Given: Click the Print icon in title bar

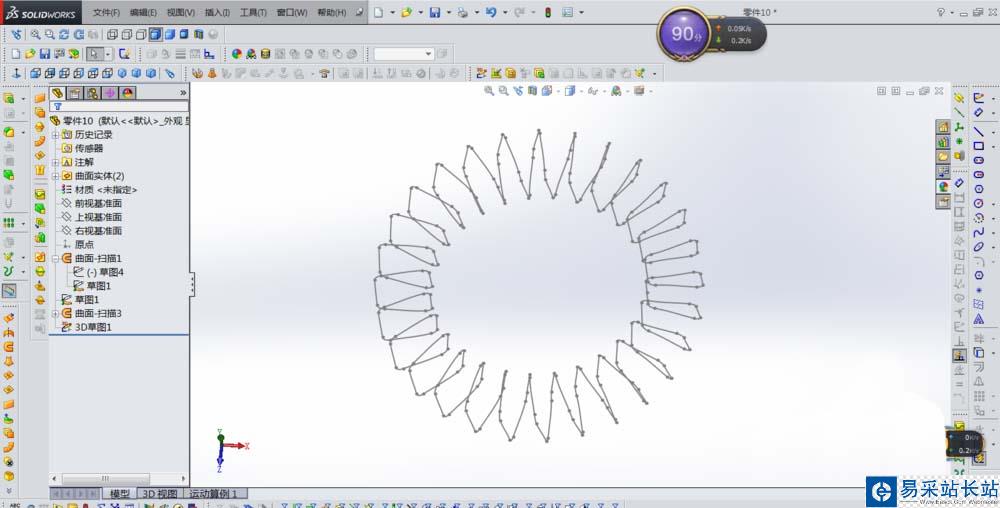Looking at the screenshot, I should (x=463, y=12).
